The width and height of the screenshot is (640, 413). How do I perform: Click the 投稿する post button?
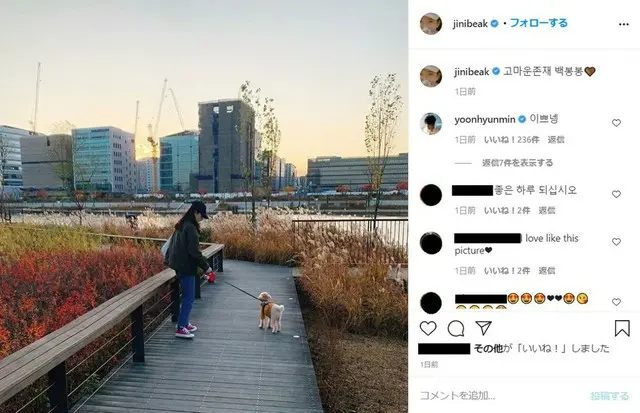[x=609, y=395]
